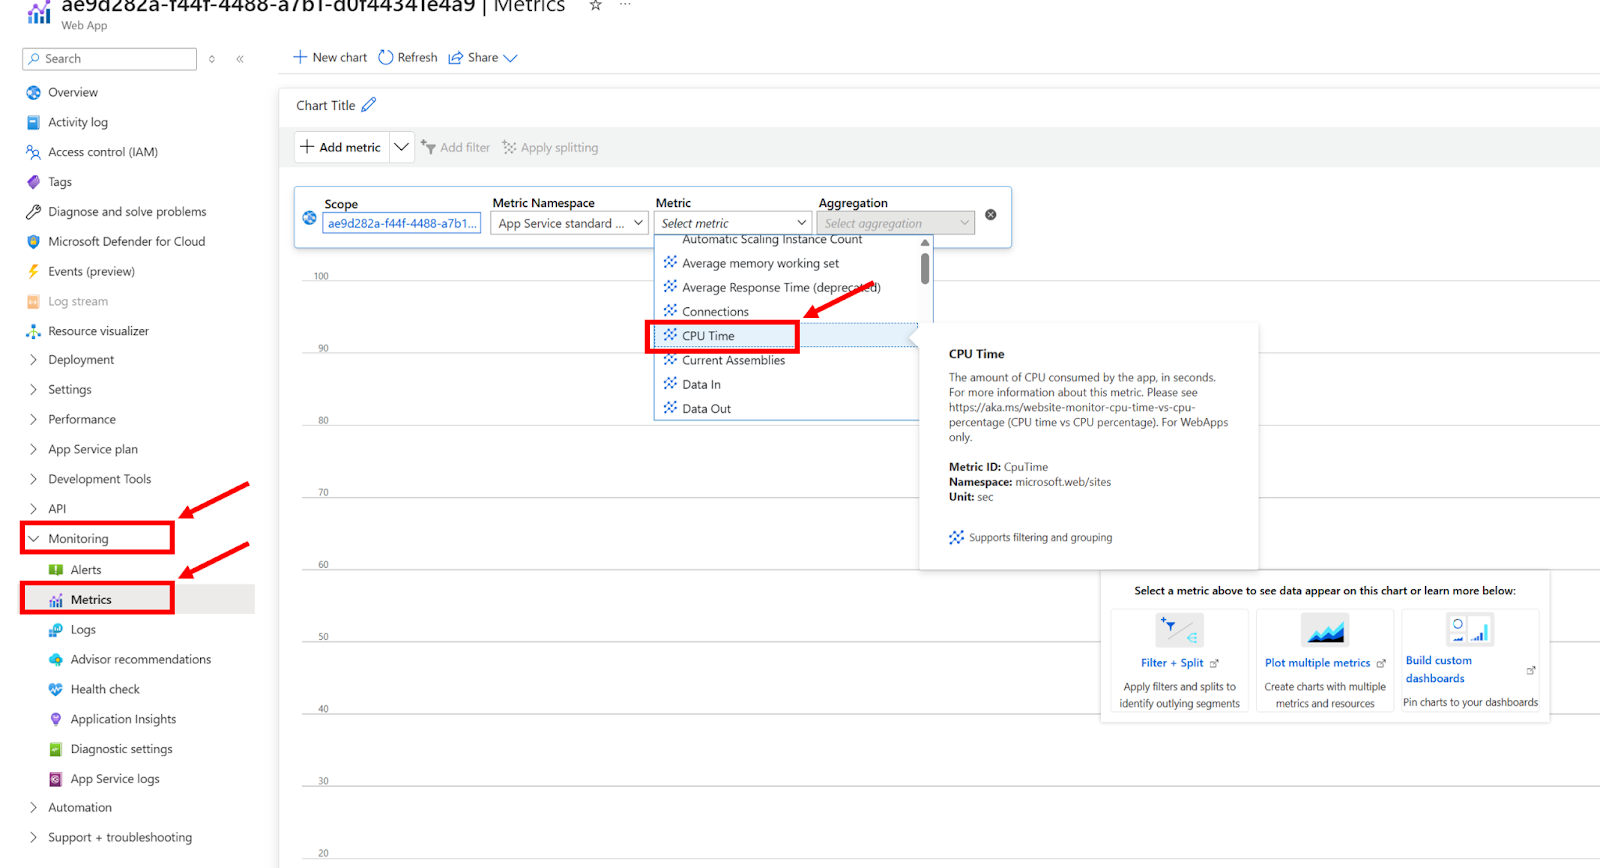Viewport: 1600px width, 868px height.
Task: Open Application Insights from sidebar
Action: (x=123, y=719)
